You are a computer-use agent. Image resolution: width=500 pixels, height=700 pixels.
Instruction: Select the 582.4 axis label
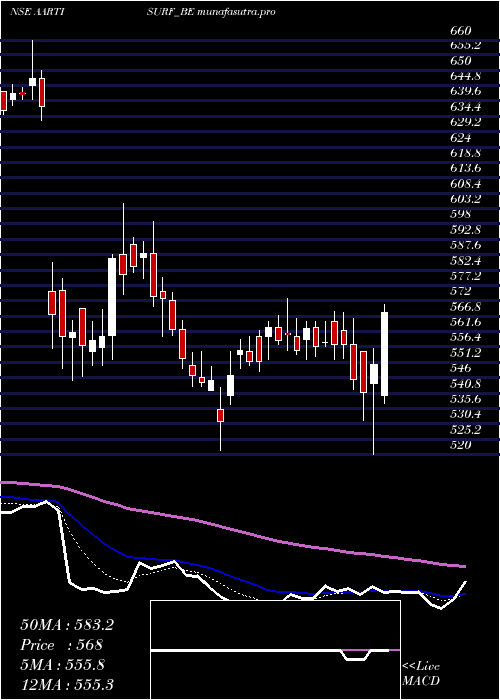[466, 260]
